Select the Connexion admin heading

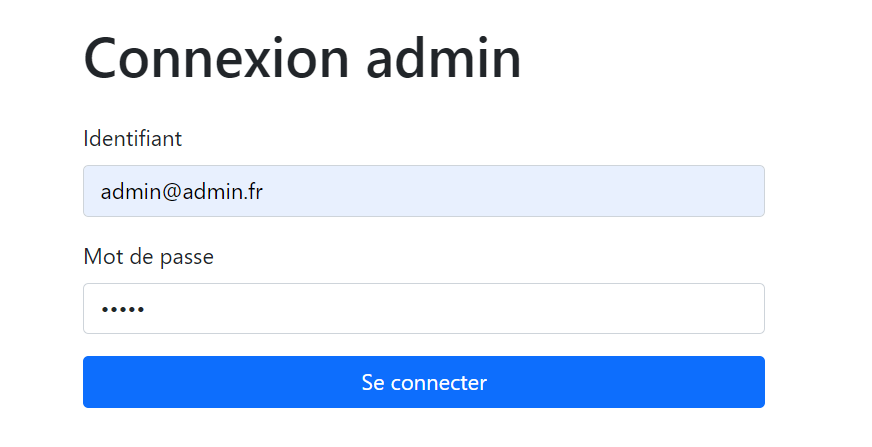click(302, 58)
